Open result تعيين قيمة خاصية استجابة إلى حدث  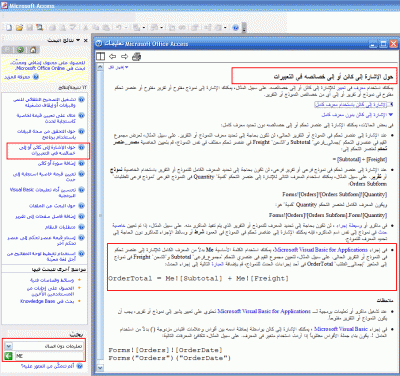(x=45, y=177)
